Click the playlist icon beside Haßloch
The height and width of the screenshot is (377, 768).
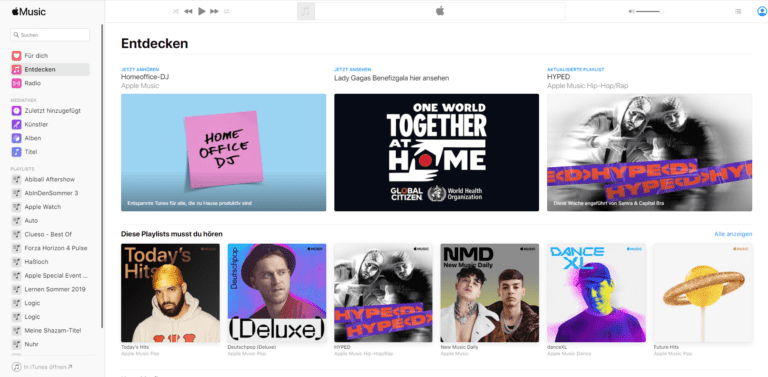coord(17,261)
